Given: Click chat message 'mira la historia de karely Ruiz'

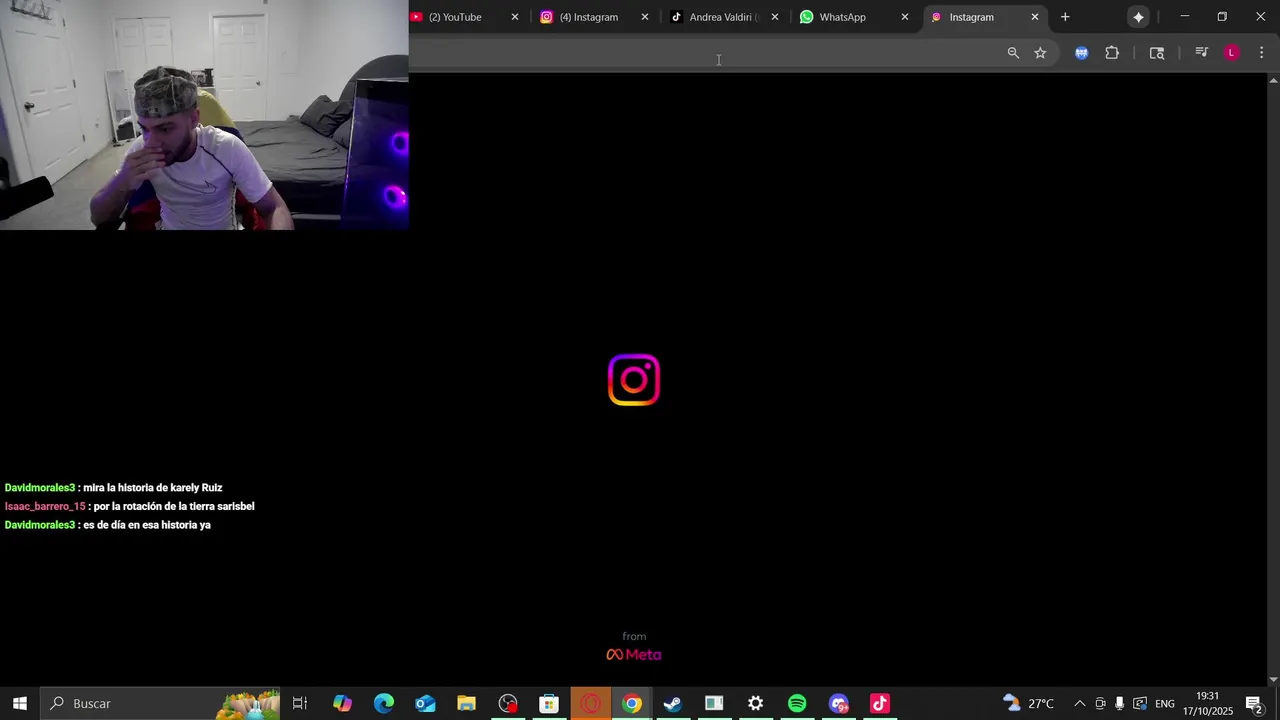Looking at the screenshot, I should coord(153,488).
